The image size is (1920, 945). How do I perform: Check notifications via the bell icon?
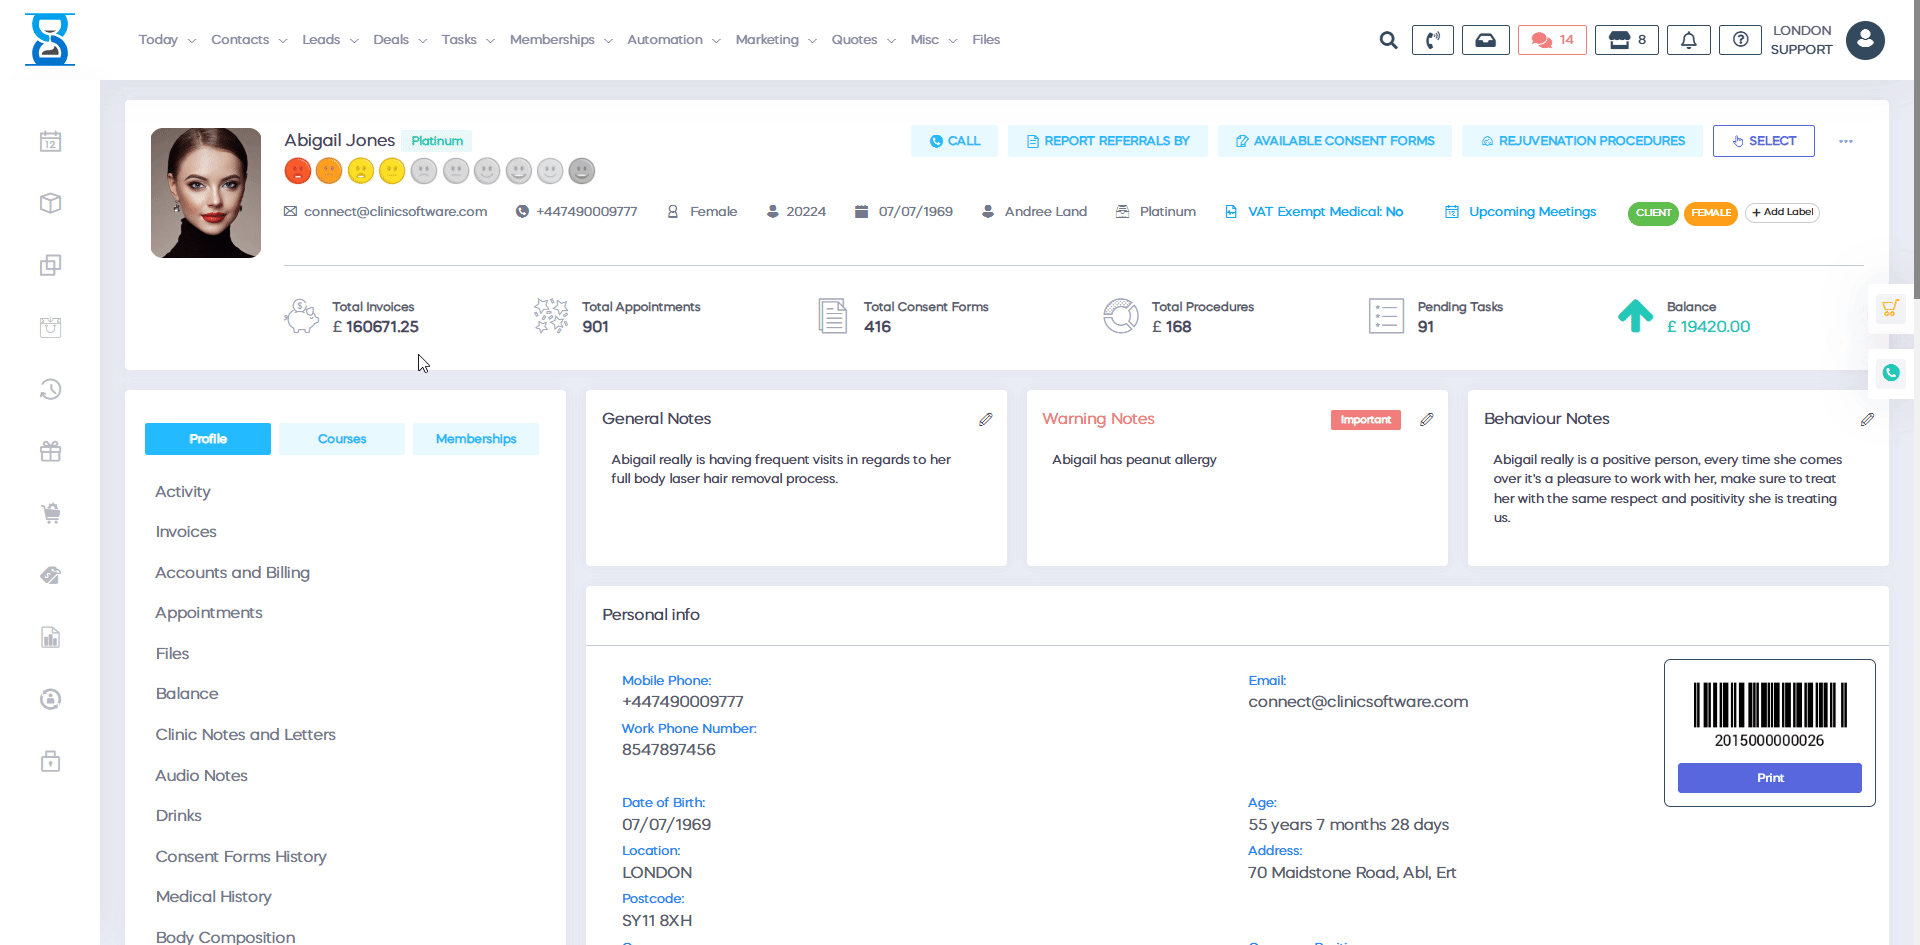click(x=1688, y=40)
